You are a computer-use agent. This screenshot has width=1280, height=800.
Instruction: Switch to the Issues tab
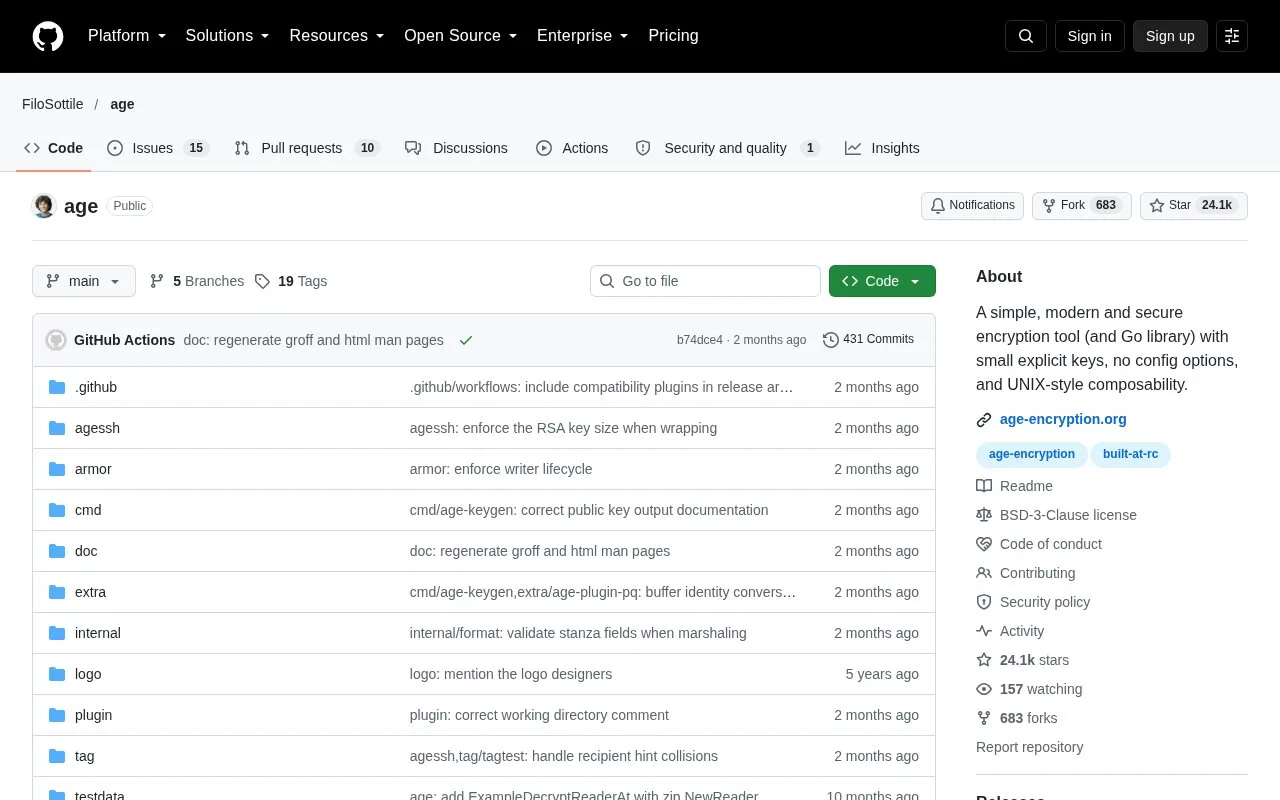(x=157, y=148)
